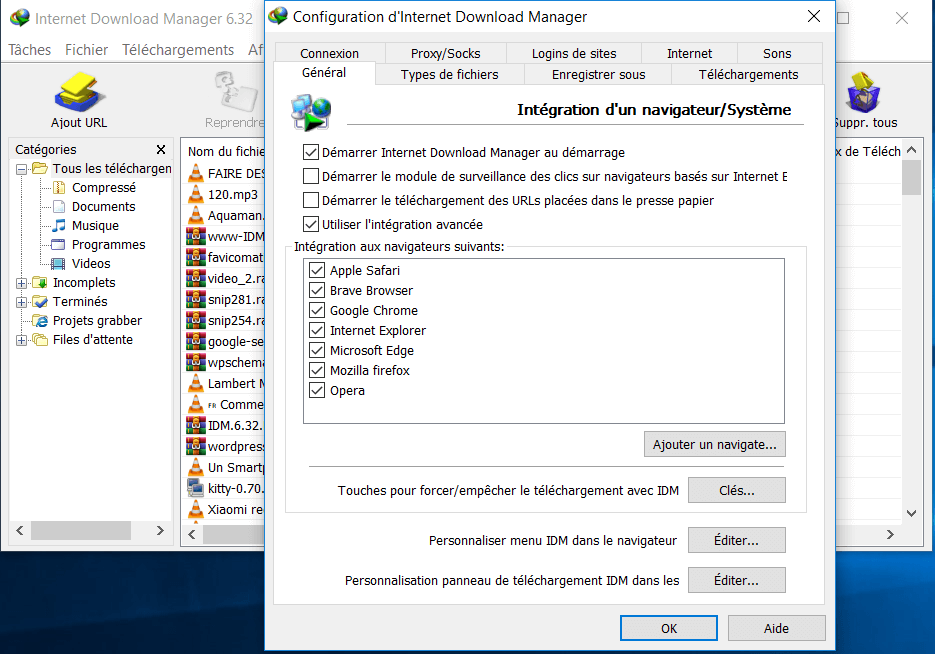Expand the Files d'attente tree node
This screenshot has width=935, height=654.
click(21, 340)
